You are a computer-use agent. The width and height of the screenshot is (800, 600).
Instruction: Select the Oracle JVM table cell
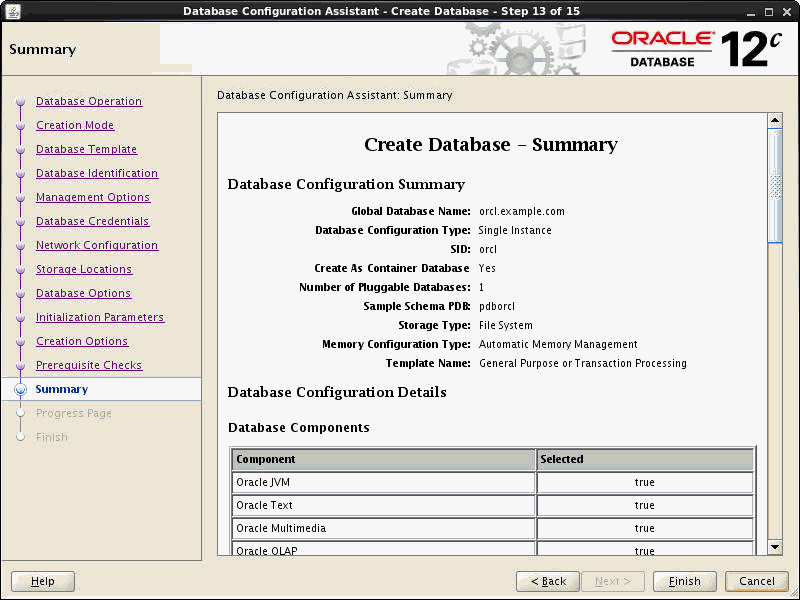(383, 482)
